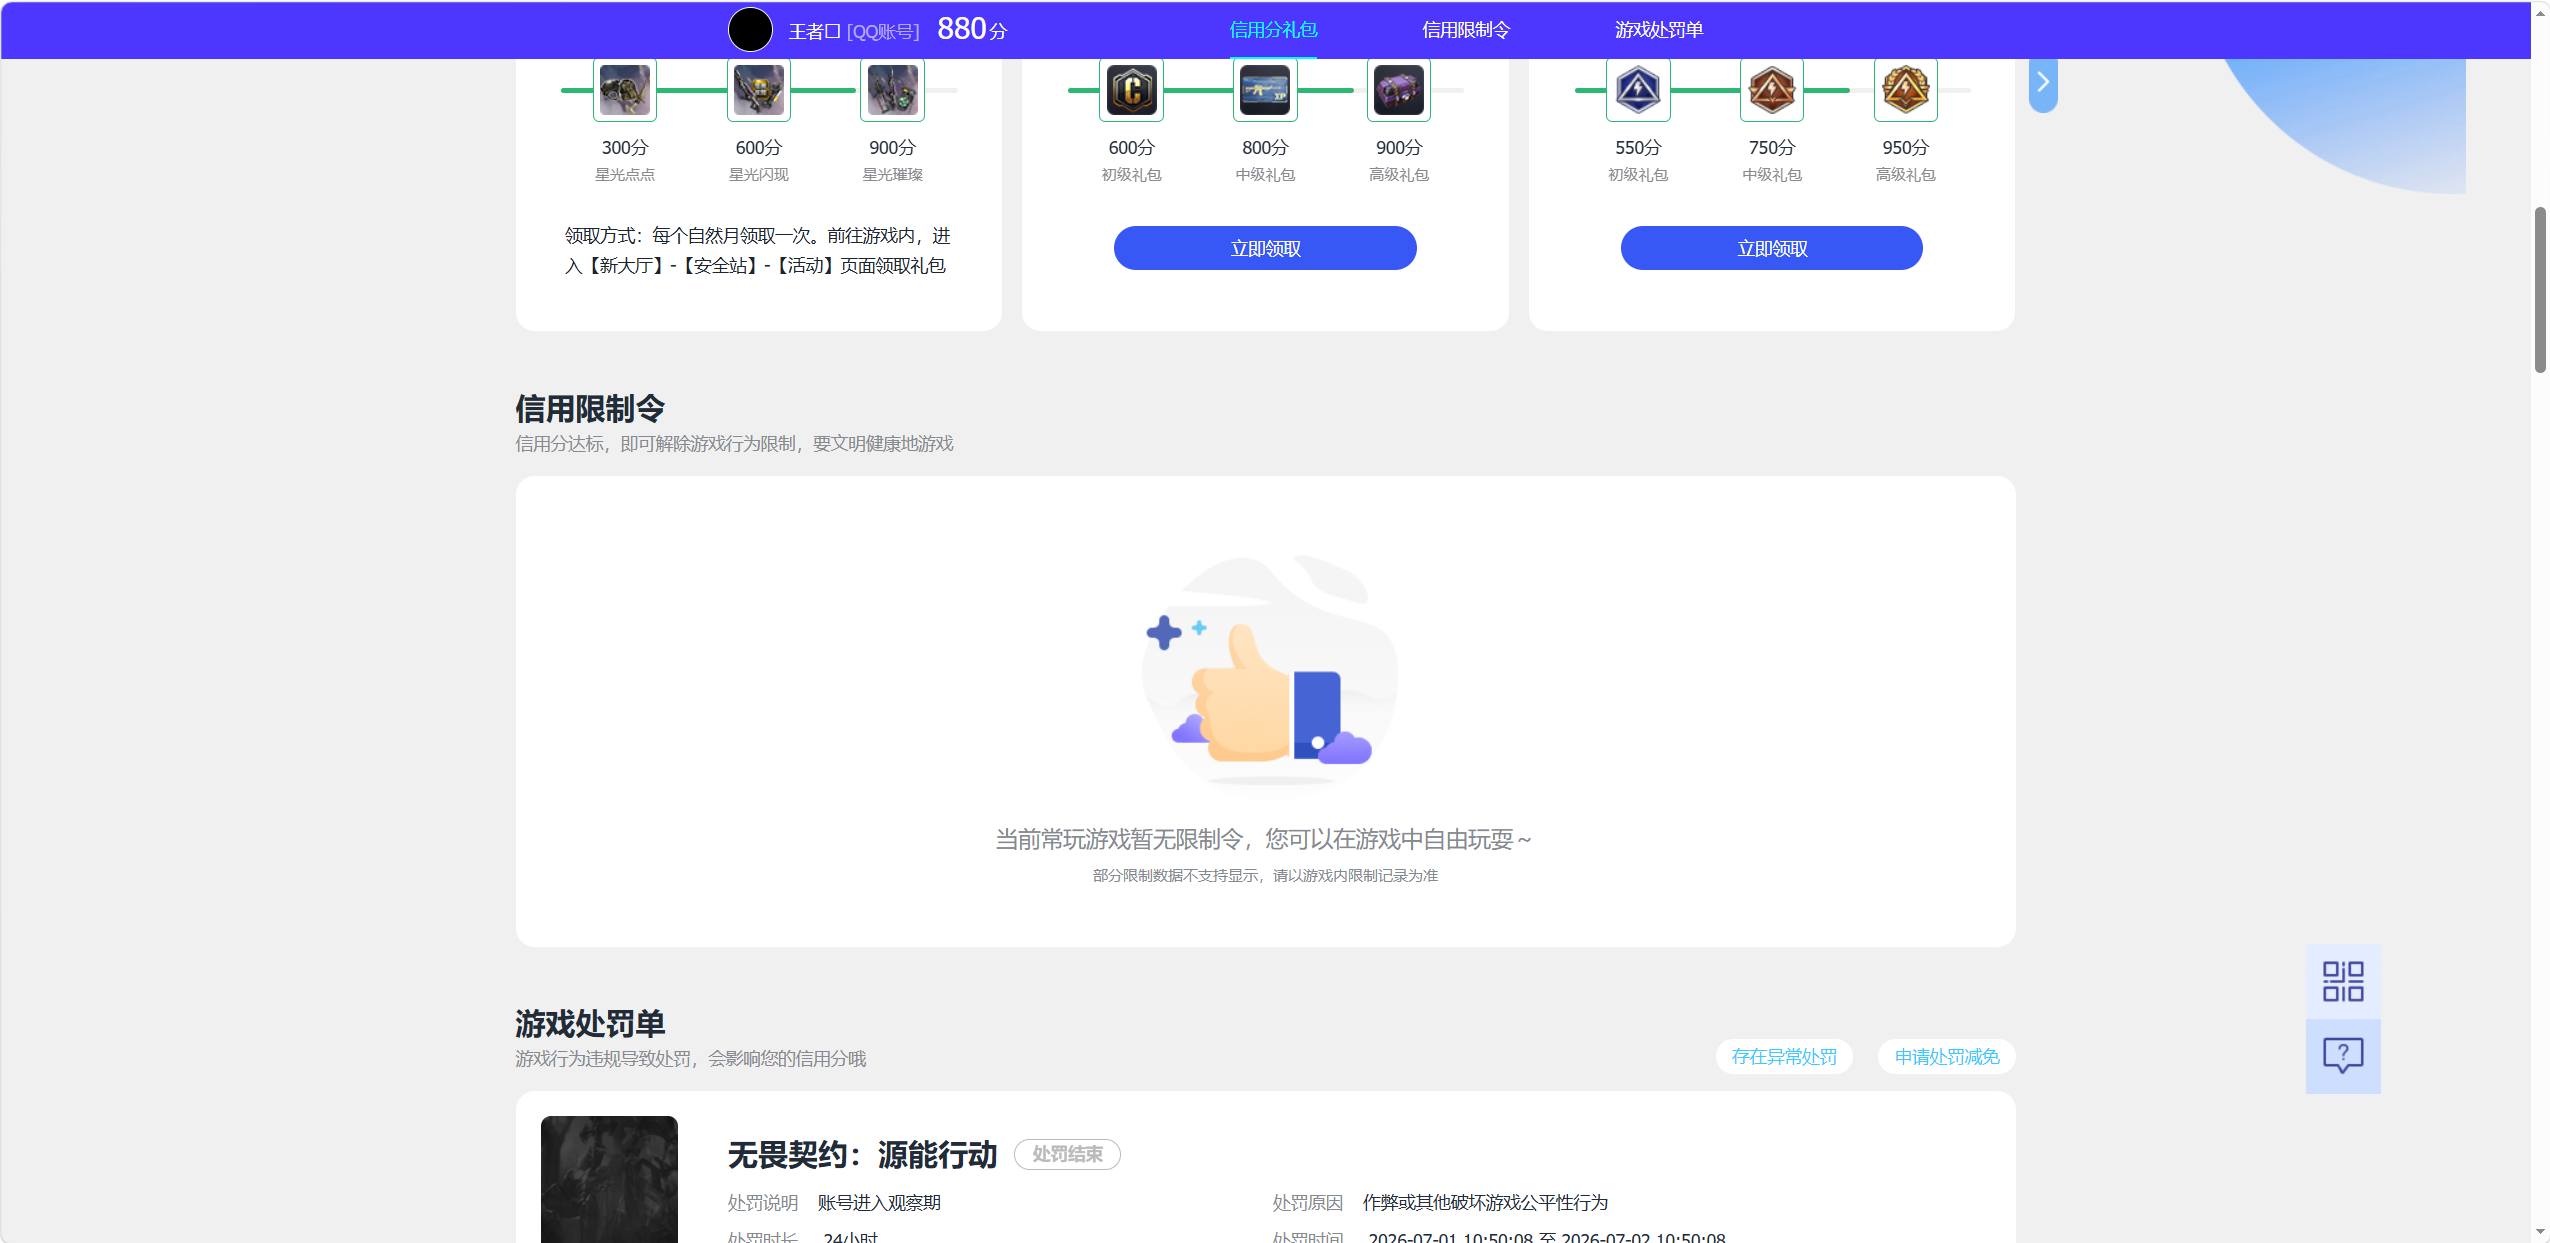This screenshot has width=2550, height=1243.
Task: Click the 领取方式 instructions text
Action: coord(758,251)
